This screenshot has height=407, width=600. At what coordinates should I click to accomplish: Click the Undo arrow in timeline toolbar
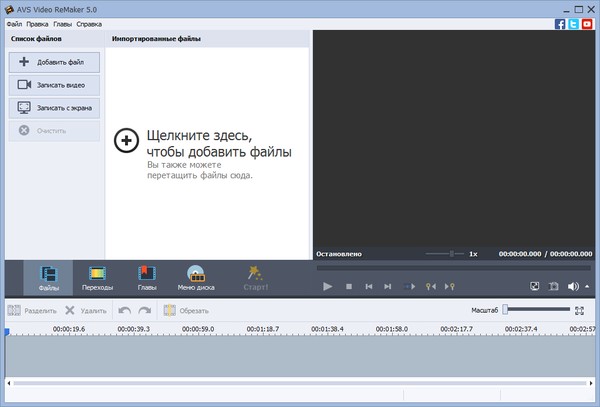click(x=125, y=311)
